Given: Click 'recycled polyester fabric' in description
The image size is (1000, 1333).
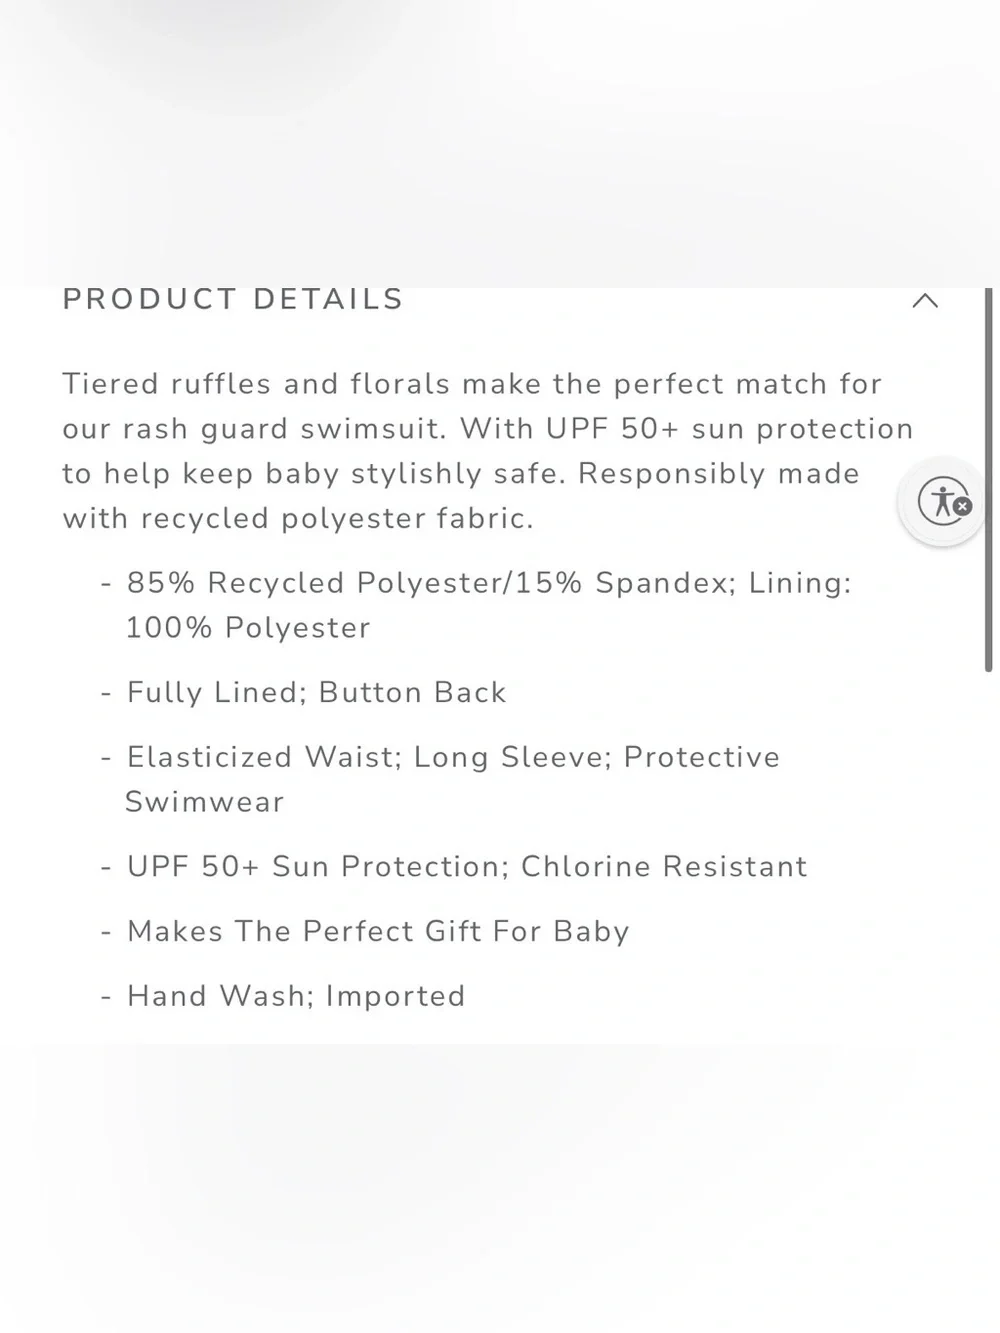Looking at the screenshot, I should (x=336, y=519).
